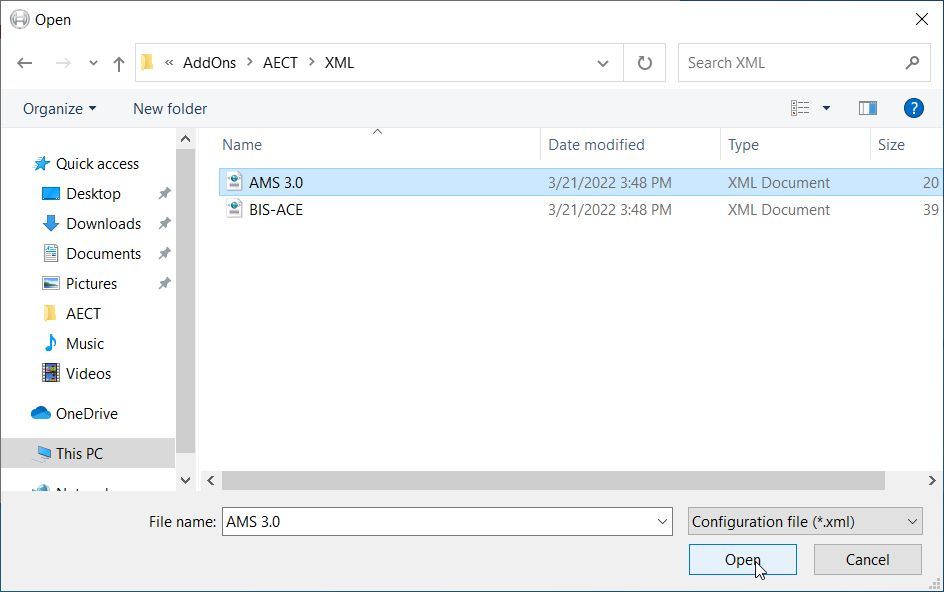Select Downloads in Quick access
Image resolution: width=944 pixels, height=592 pixels.
point(103,224)
